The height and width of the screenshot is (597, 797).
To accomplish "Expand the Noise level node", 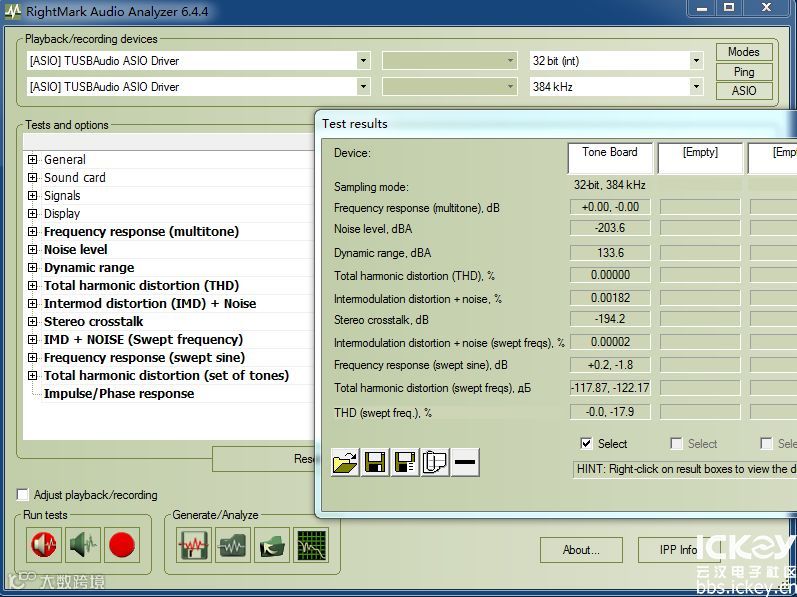I will point(33,249).
